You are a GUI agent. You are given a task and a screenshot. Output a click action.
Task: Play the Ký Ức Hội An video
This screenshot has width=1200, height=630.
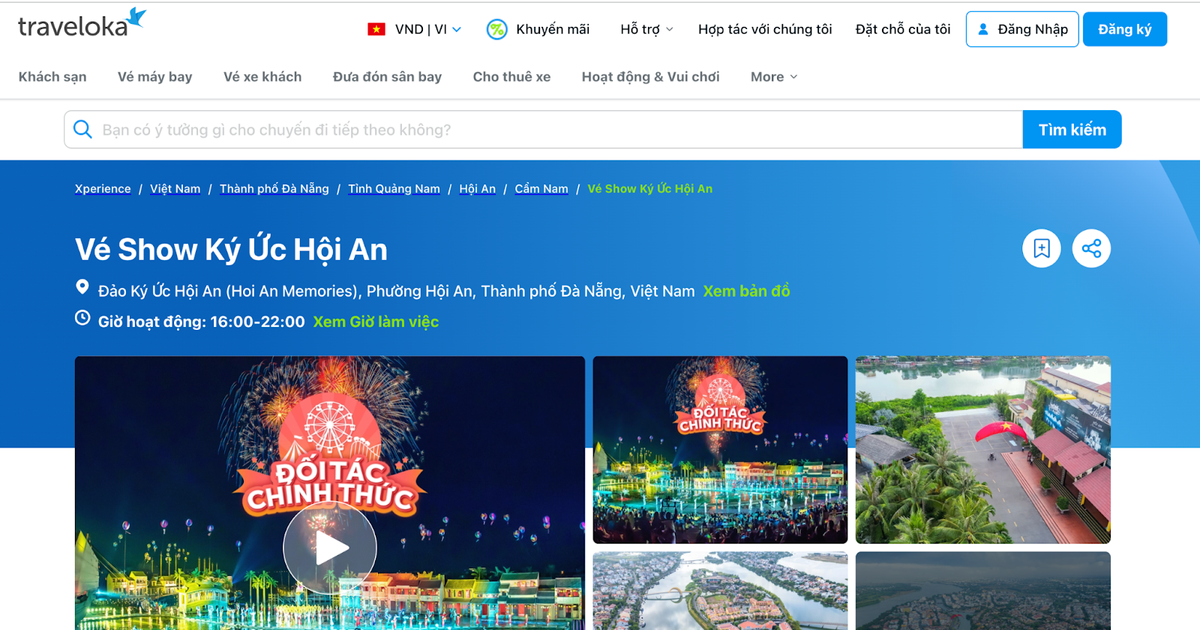[x=330, y=547]
